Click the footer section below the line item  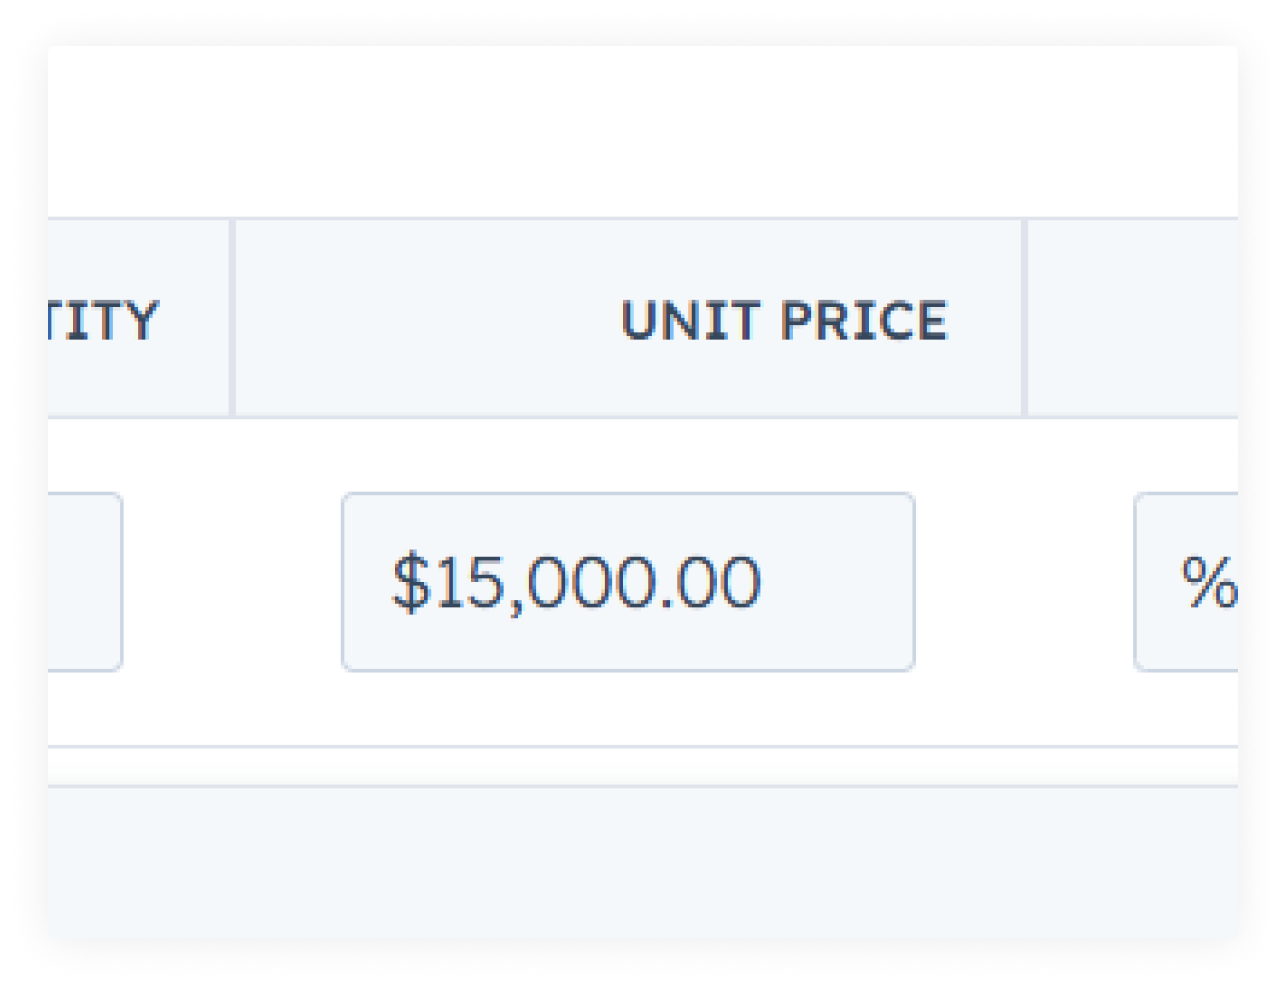click(640, 860)
